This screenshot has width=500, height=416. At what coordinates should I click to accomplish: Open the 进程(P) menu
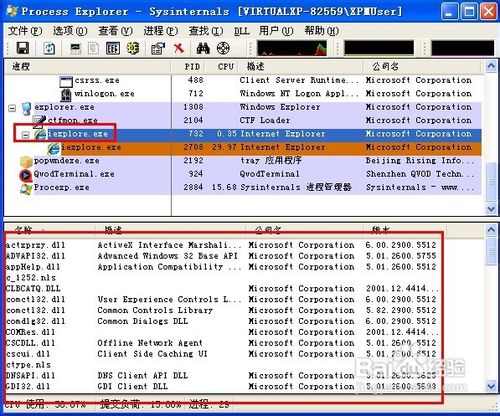click(161, 31)
